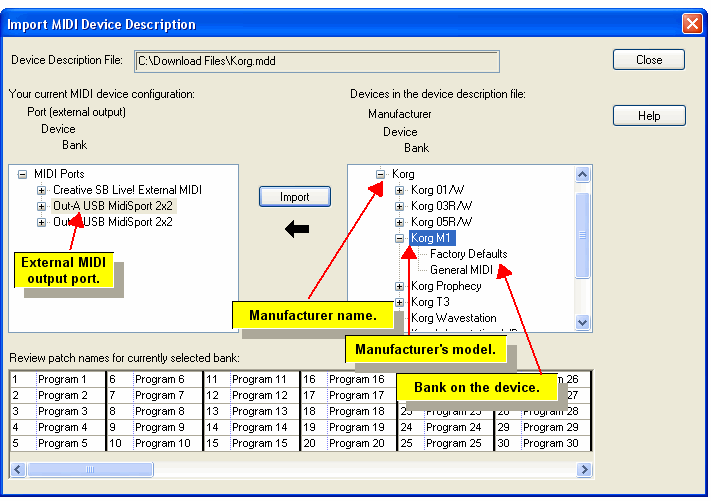Collapse the Korg manufacturer node
This screenshot has height=501, width=711.
380,174
